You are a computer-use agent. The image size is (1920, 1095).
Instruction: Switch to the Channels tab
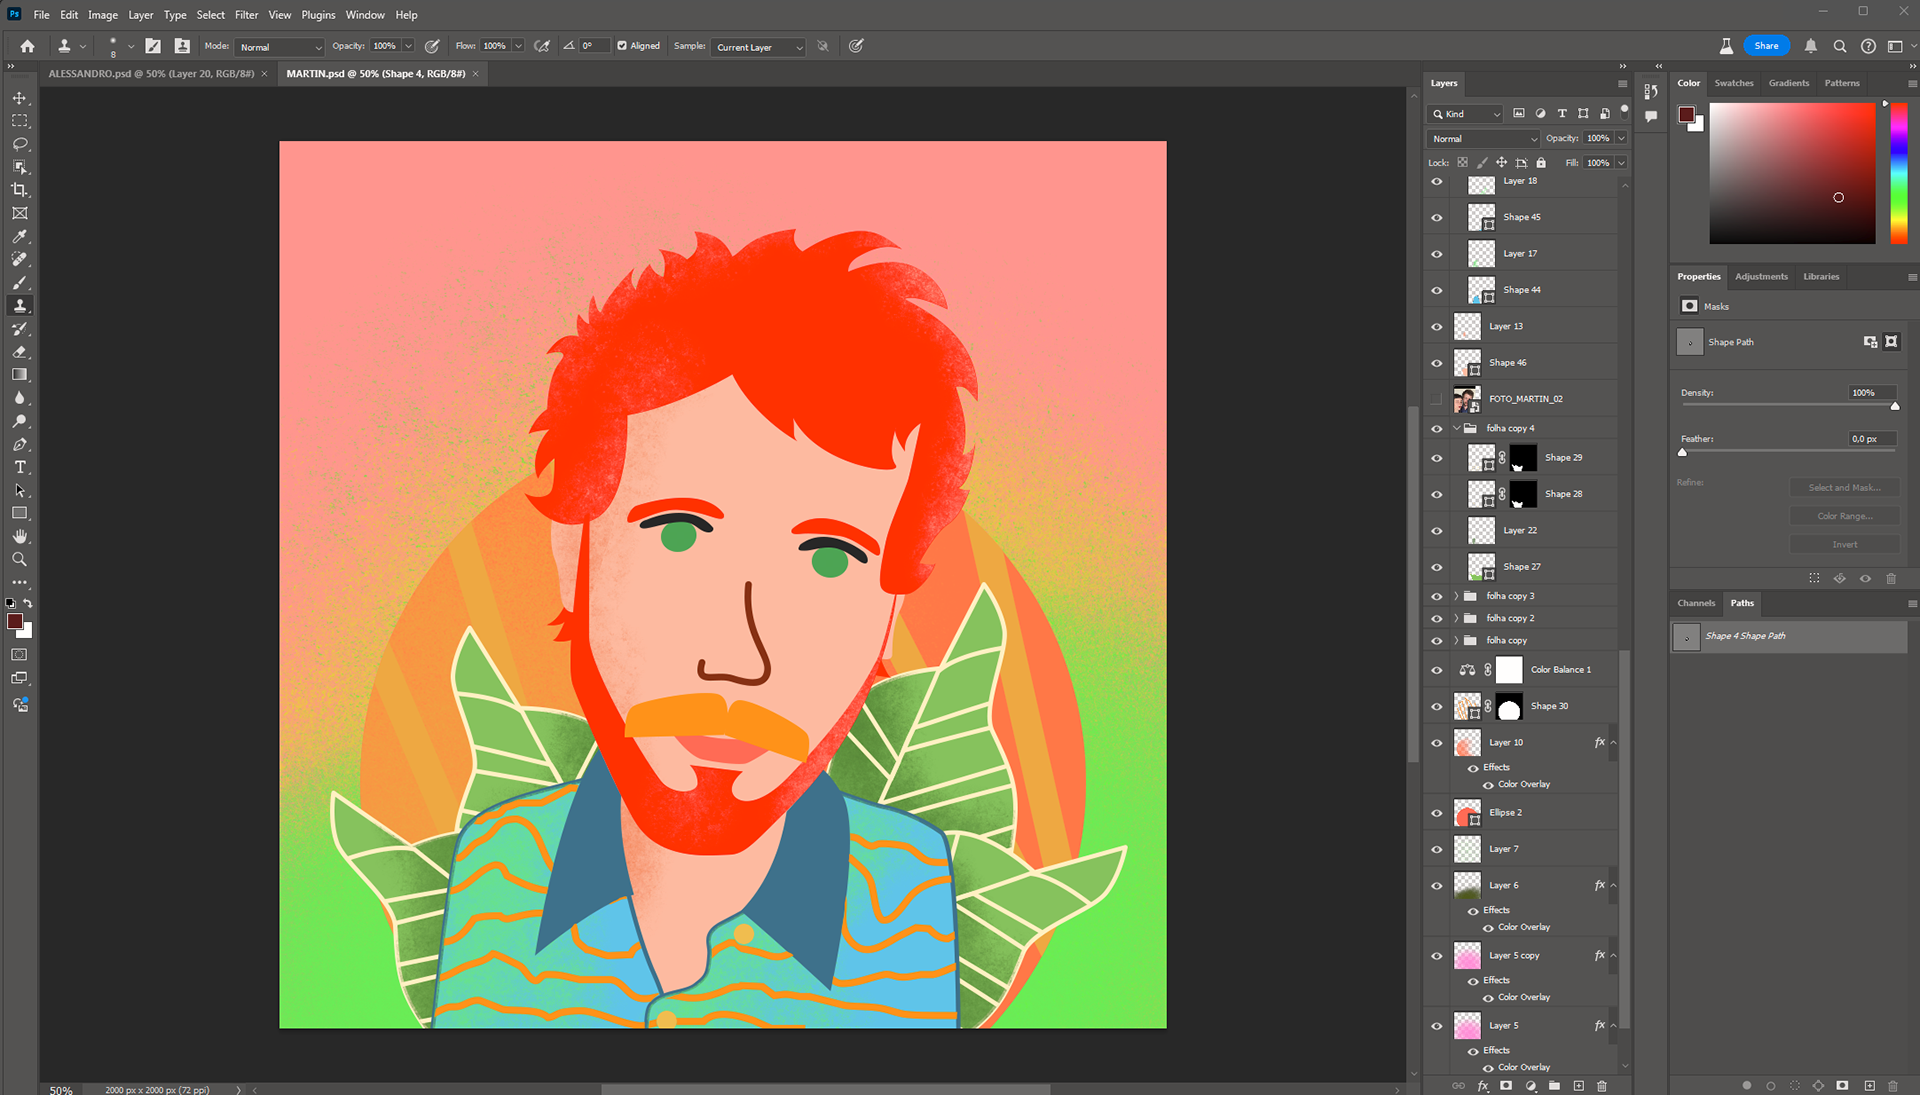(1696, 603)
